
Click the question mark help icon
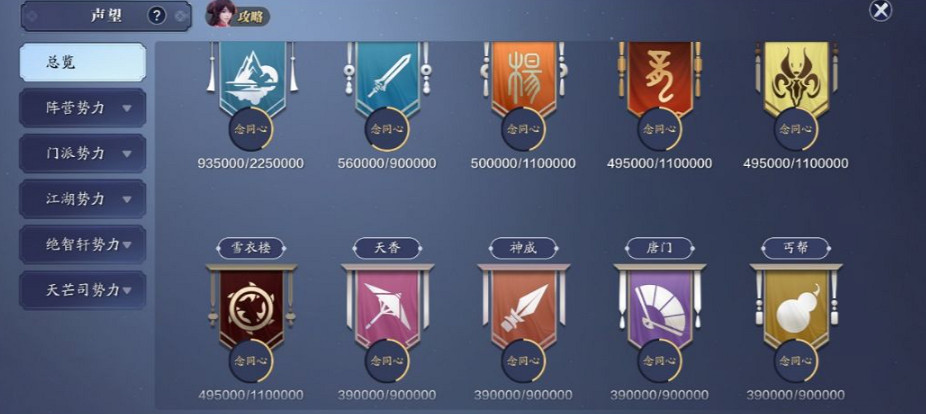(x=156, y=16)
